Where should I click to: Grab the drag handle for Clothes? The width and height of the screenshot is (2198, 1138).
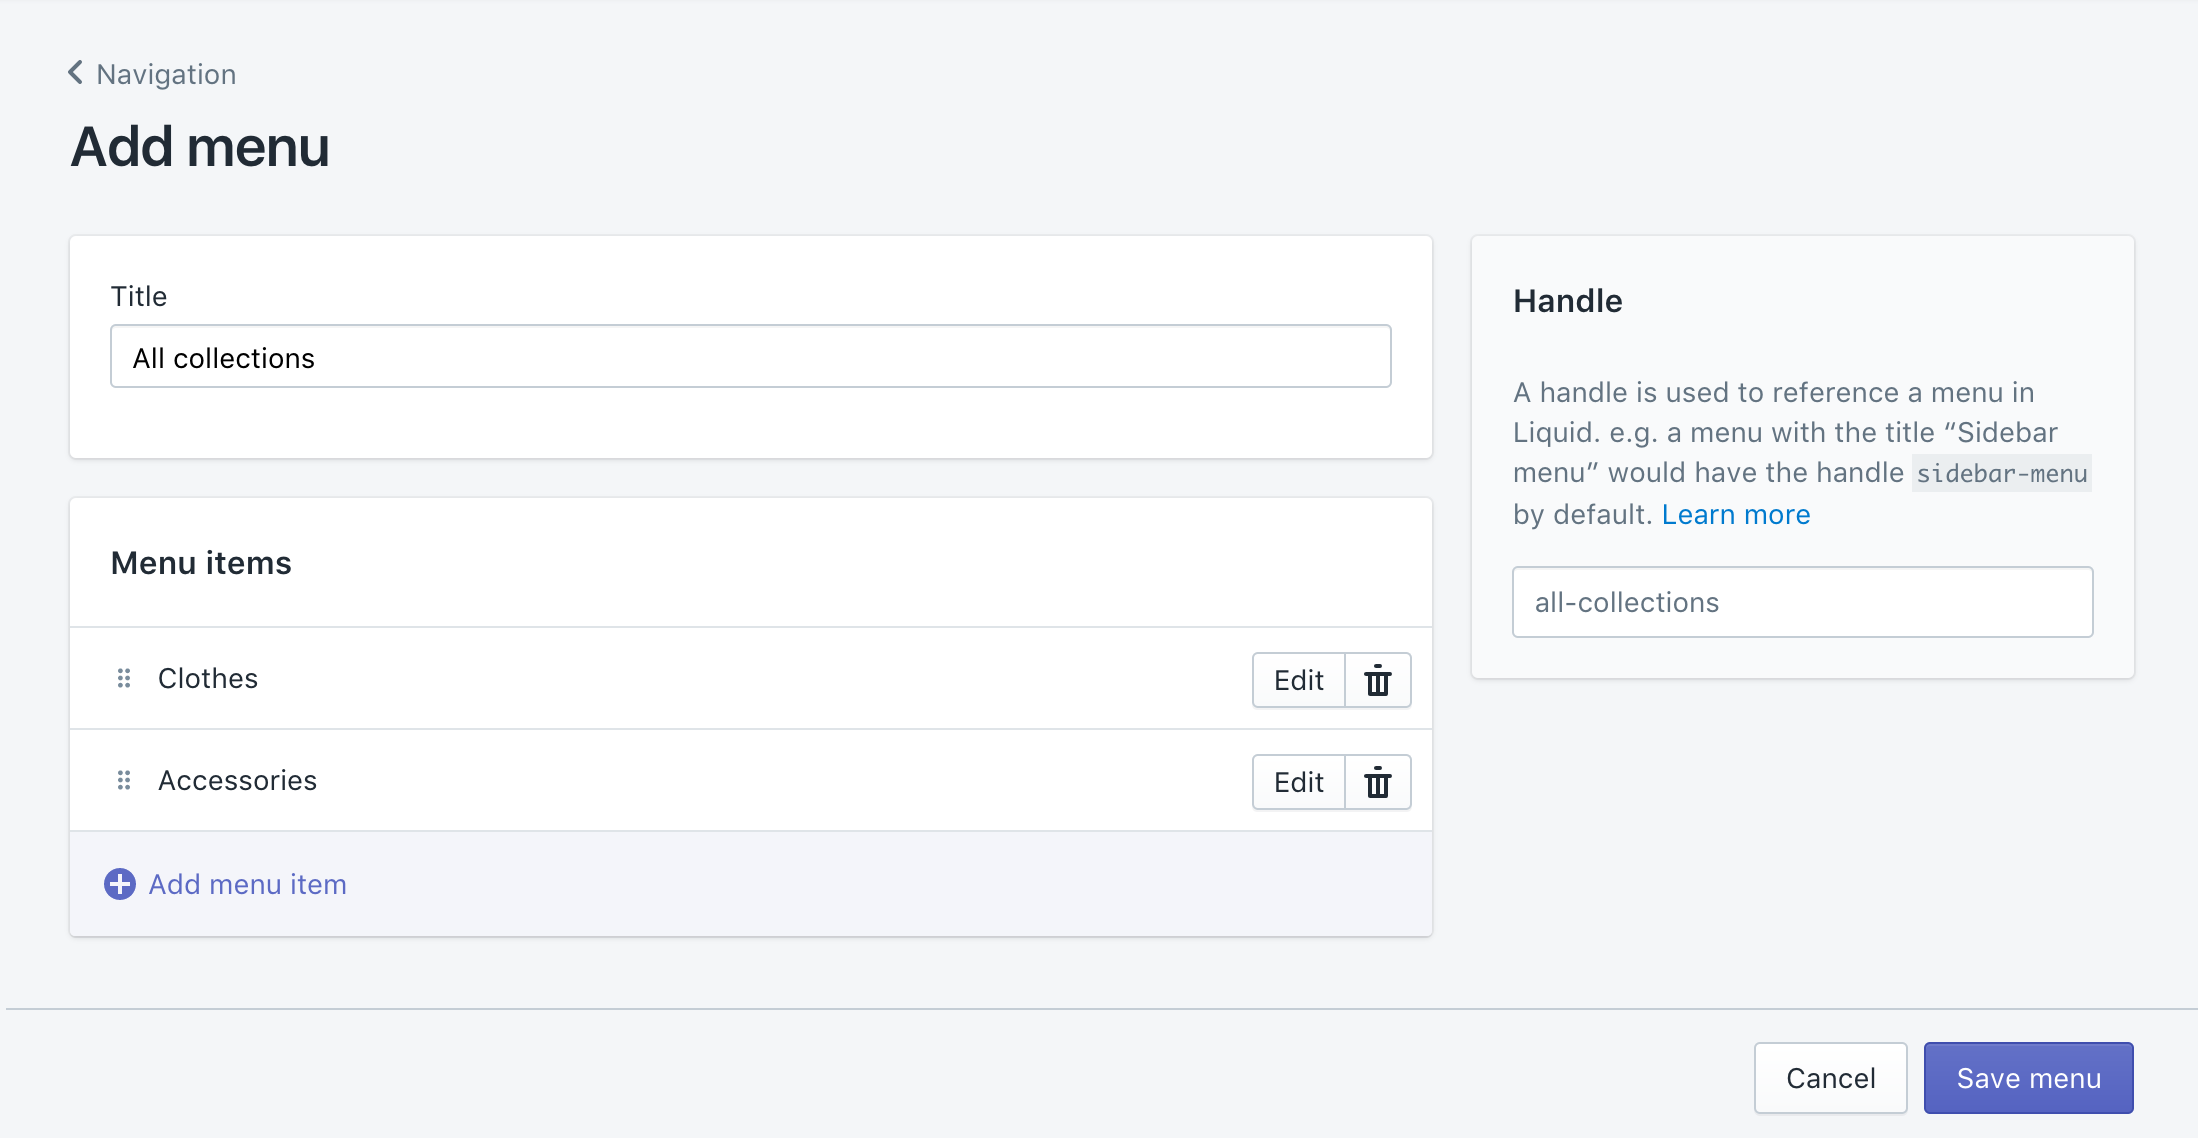pos(124,679)
